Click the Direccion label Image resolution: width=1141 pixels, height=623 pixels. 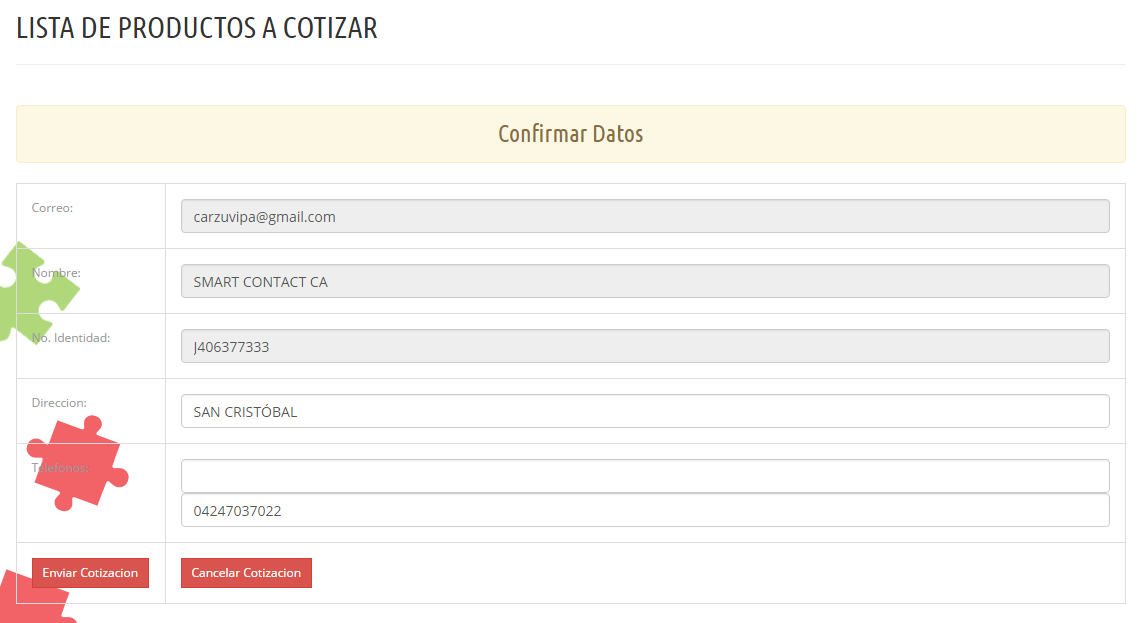point(59,403)
